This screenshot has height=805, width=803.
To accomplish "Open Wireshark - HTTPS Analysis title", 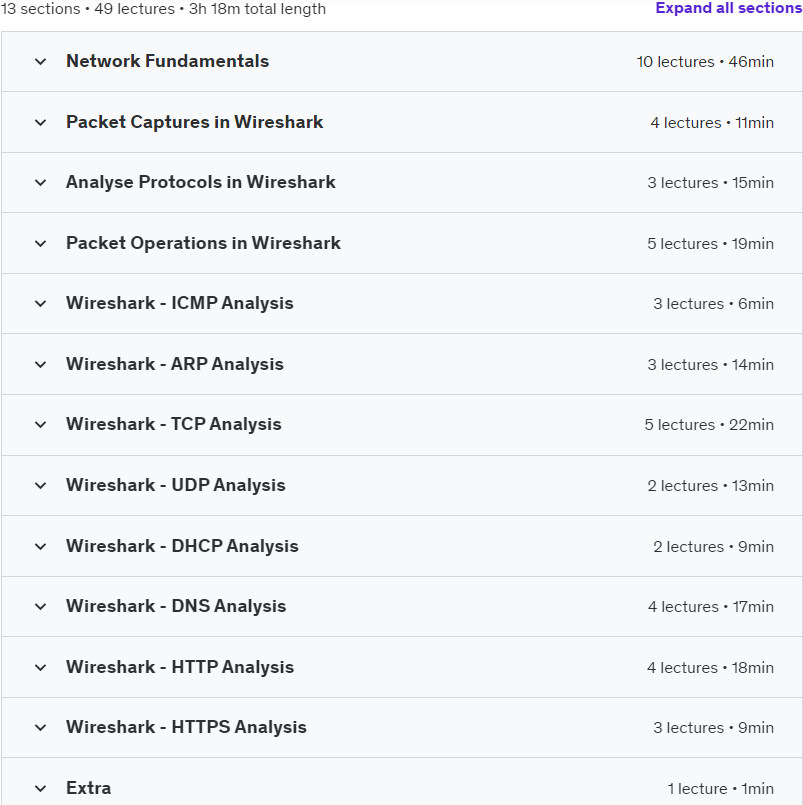I will click(x=186, y=727).
